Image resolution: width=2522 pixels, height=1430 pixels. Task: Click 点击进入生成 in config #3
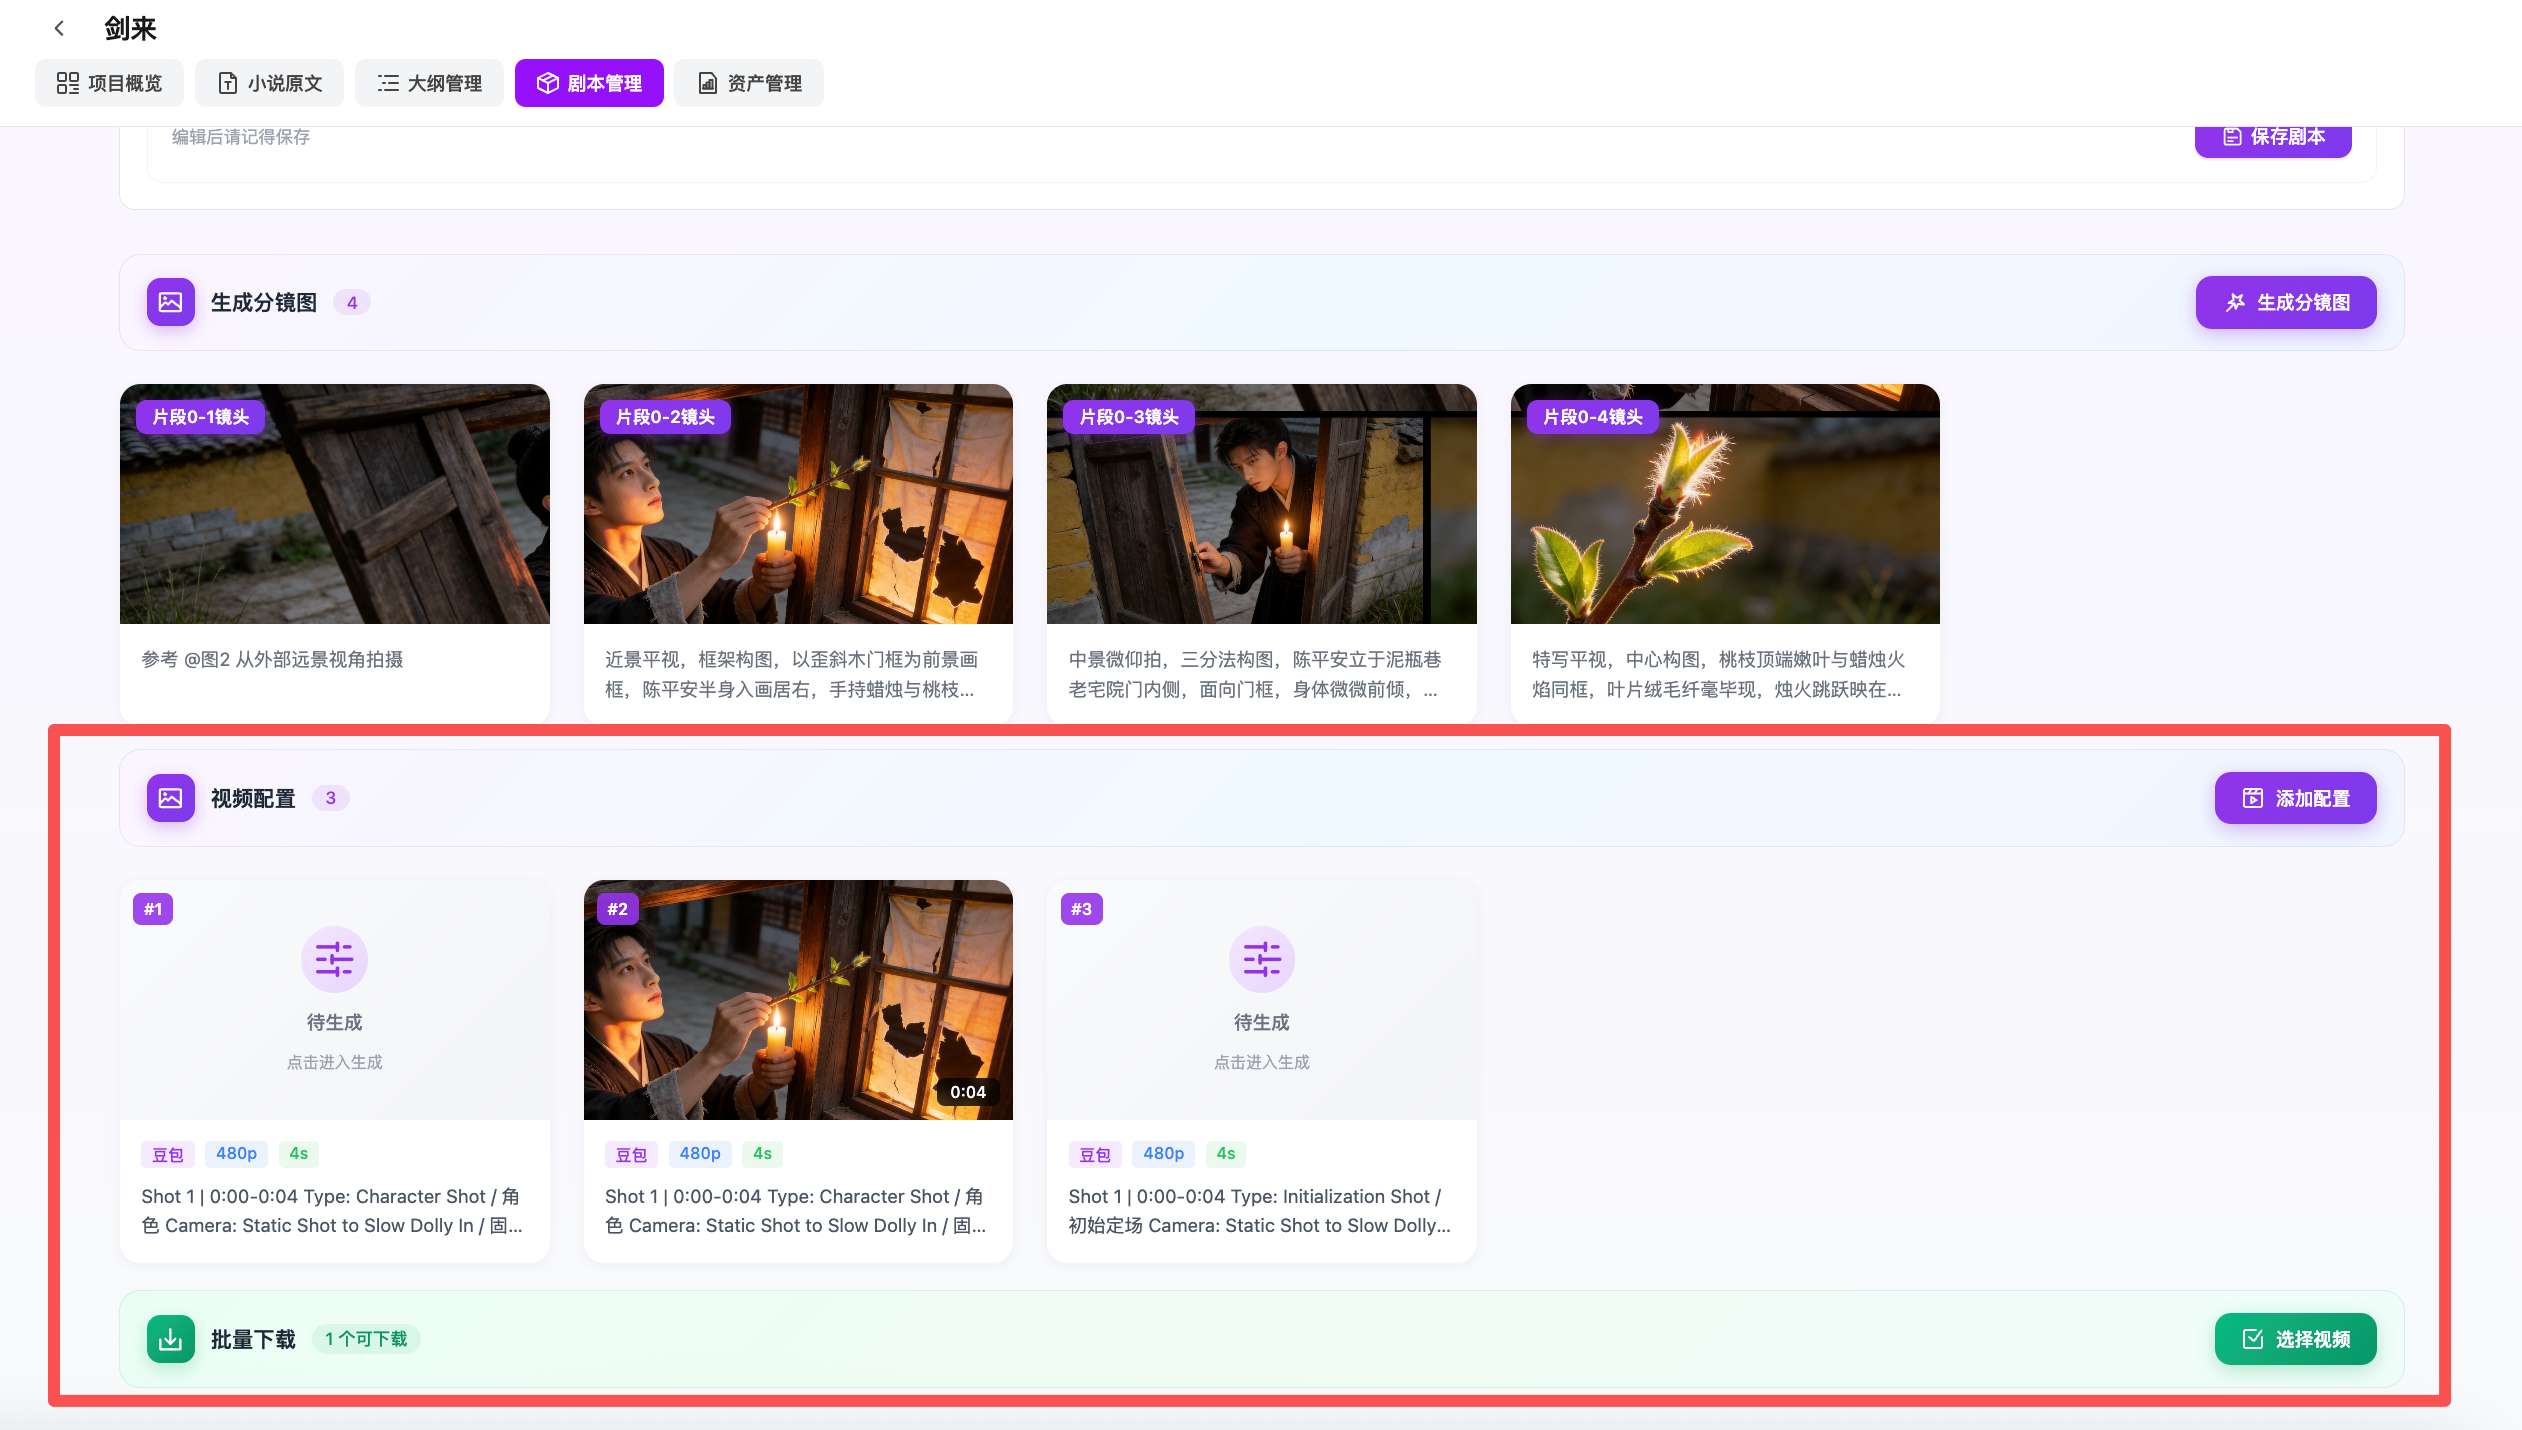[x=1262, y=1062]
